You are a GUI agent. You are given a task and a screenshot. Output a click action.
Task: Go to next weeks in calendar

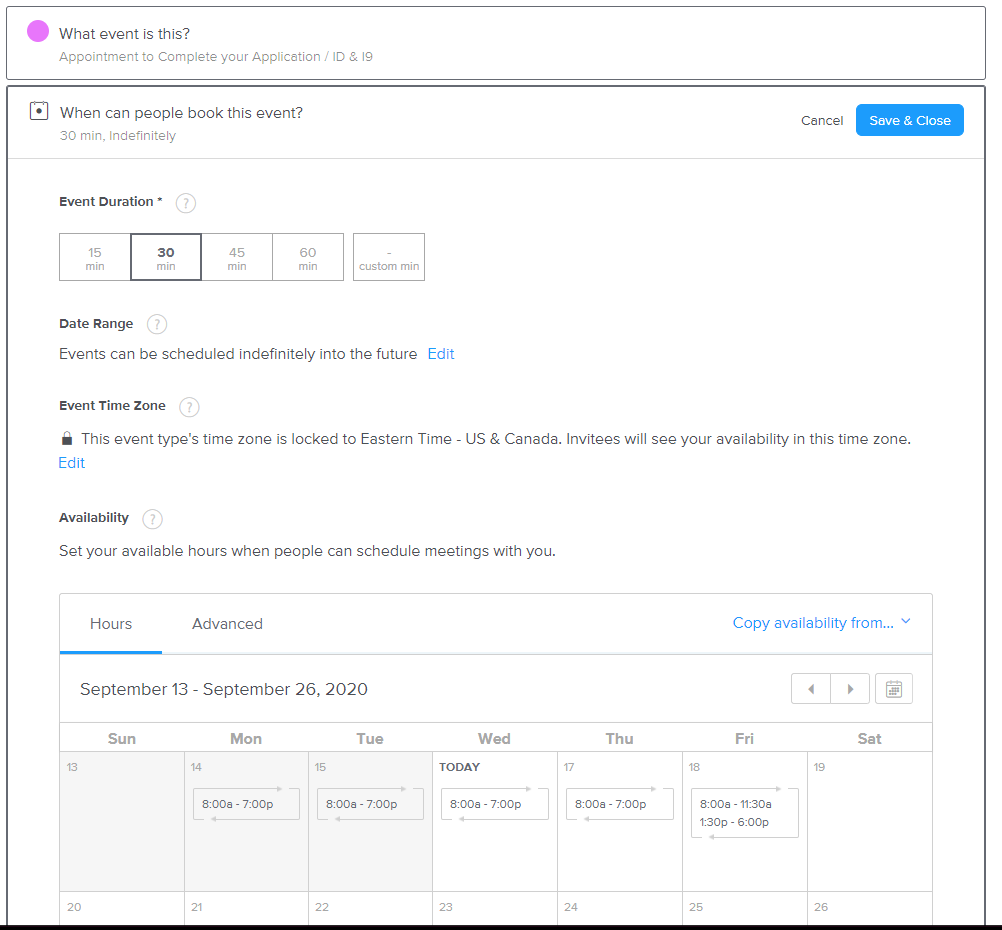tap(850, 689)
